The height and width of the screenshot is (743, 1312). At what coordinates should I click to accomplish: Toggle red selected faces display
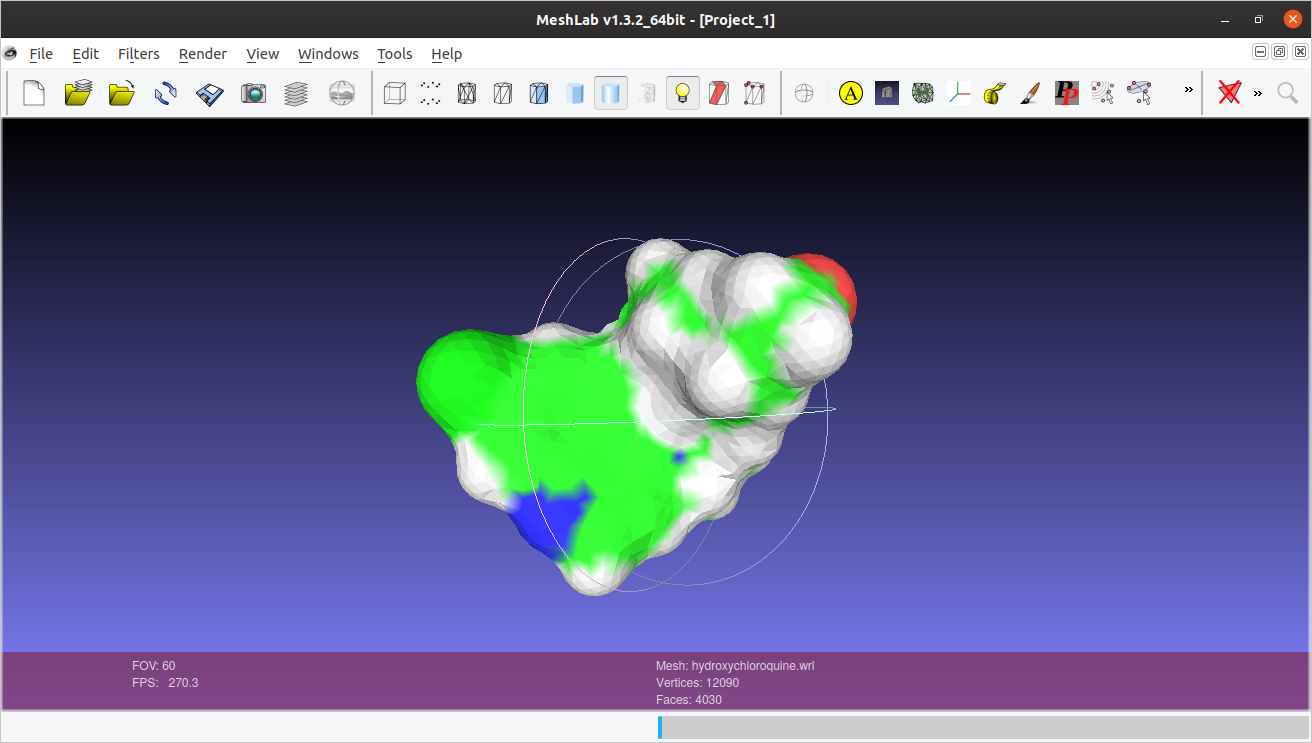point(719,93)
